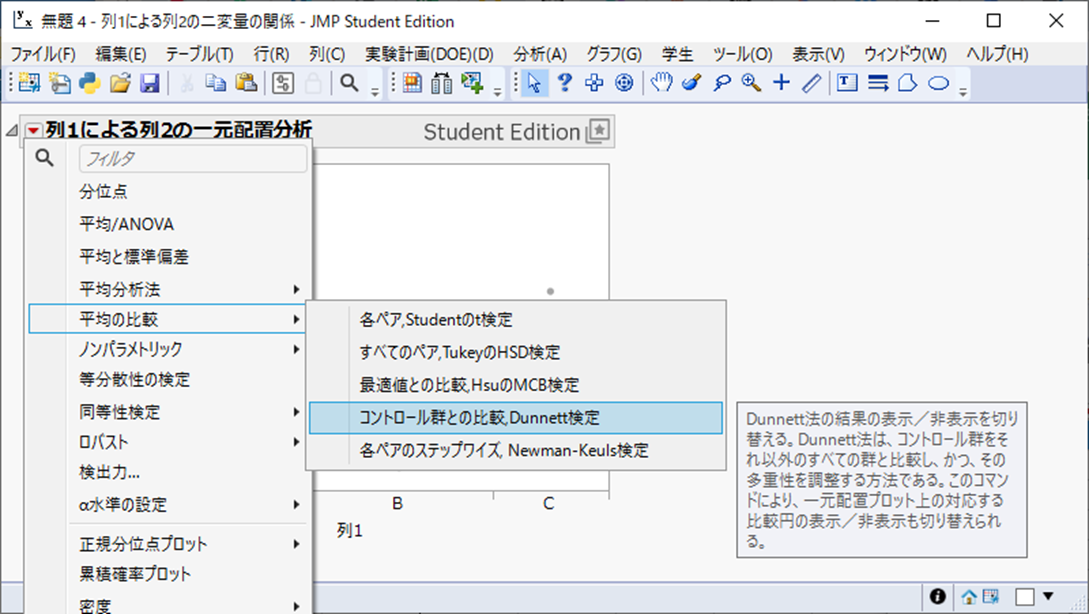
Task: Click the home window icon in the status bar
Action: (967, 596)
